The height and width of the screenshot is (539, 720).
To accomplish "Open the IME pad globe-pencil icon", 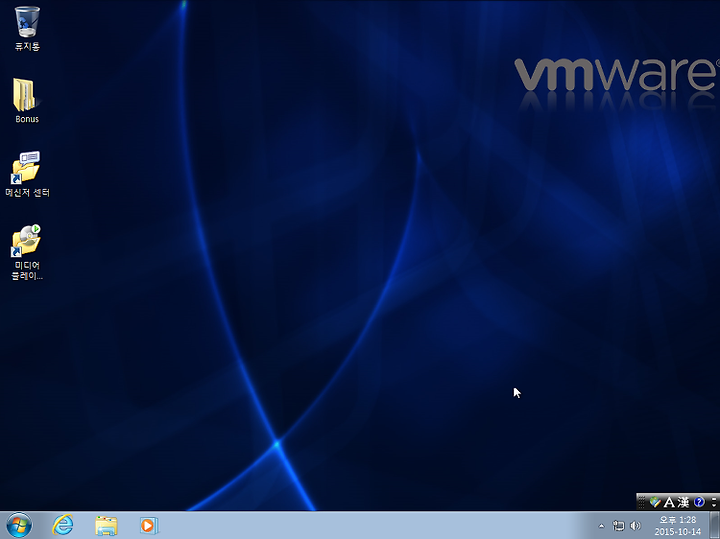I will coord(655,502).
